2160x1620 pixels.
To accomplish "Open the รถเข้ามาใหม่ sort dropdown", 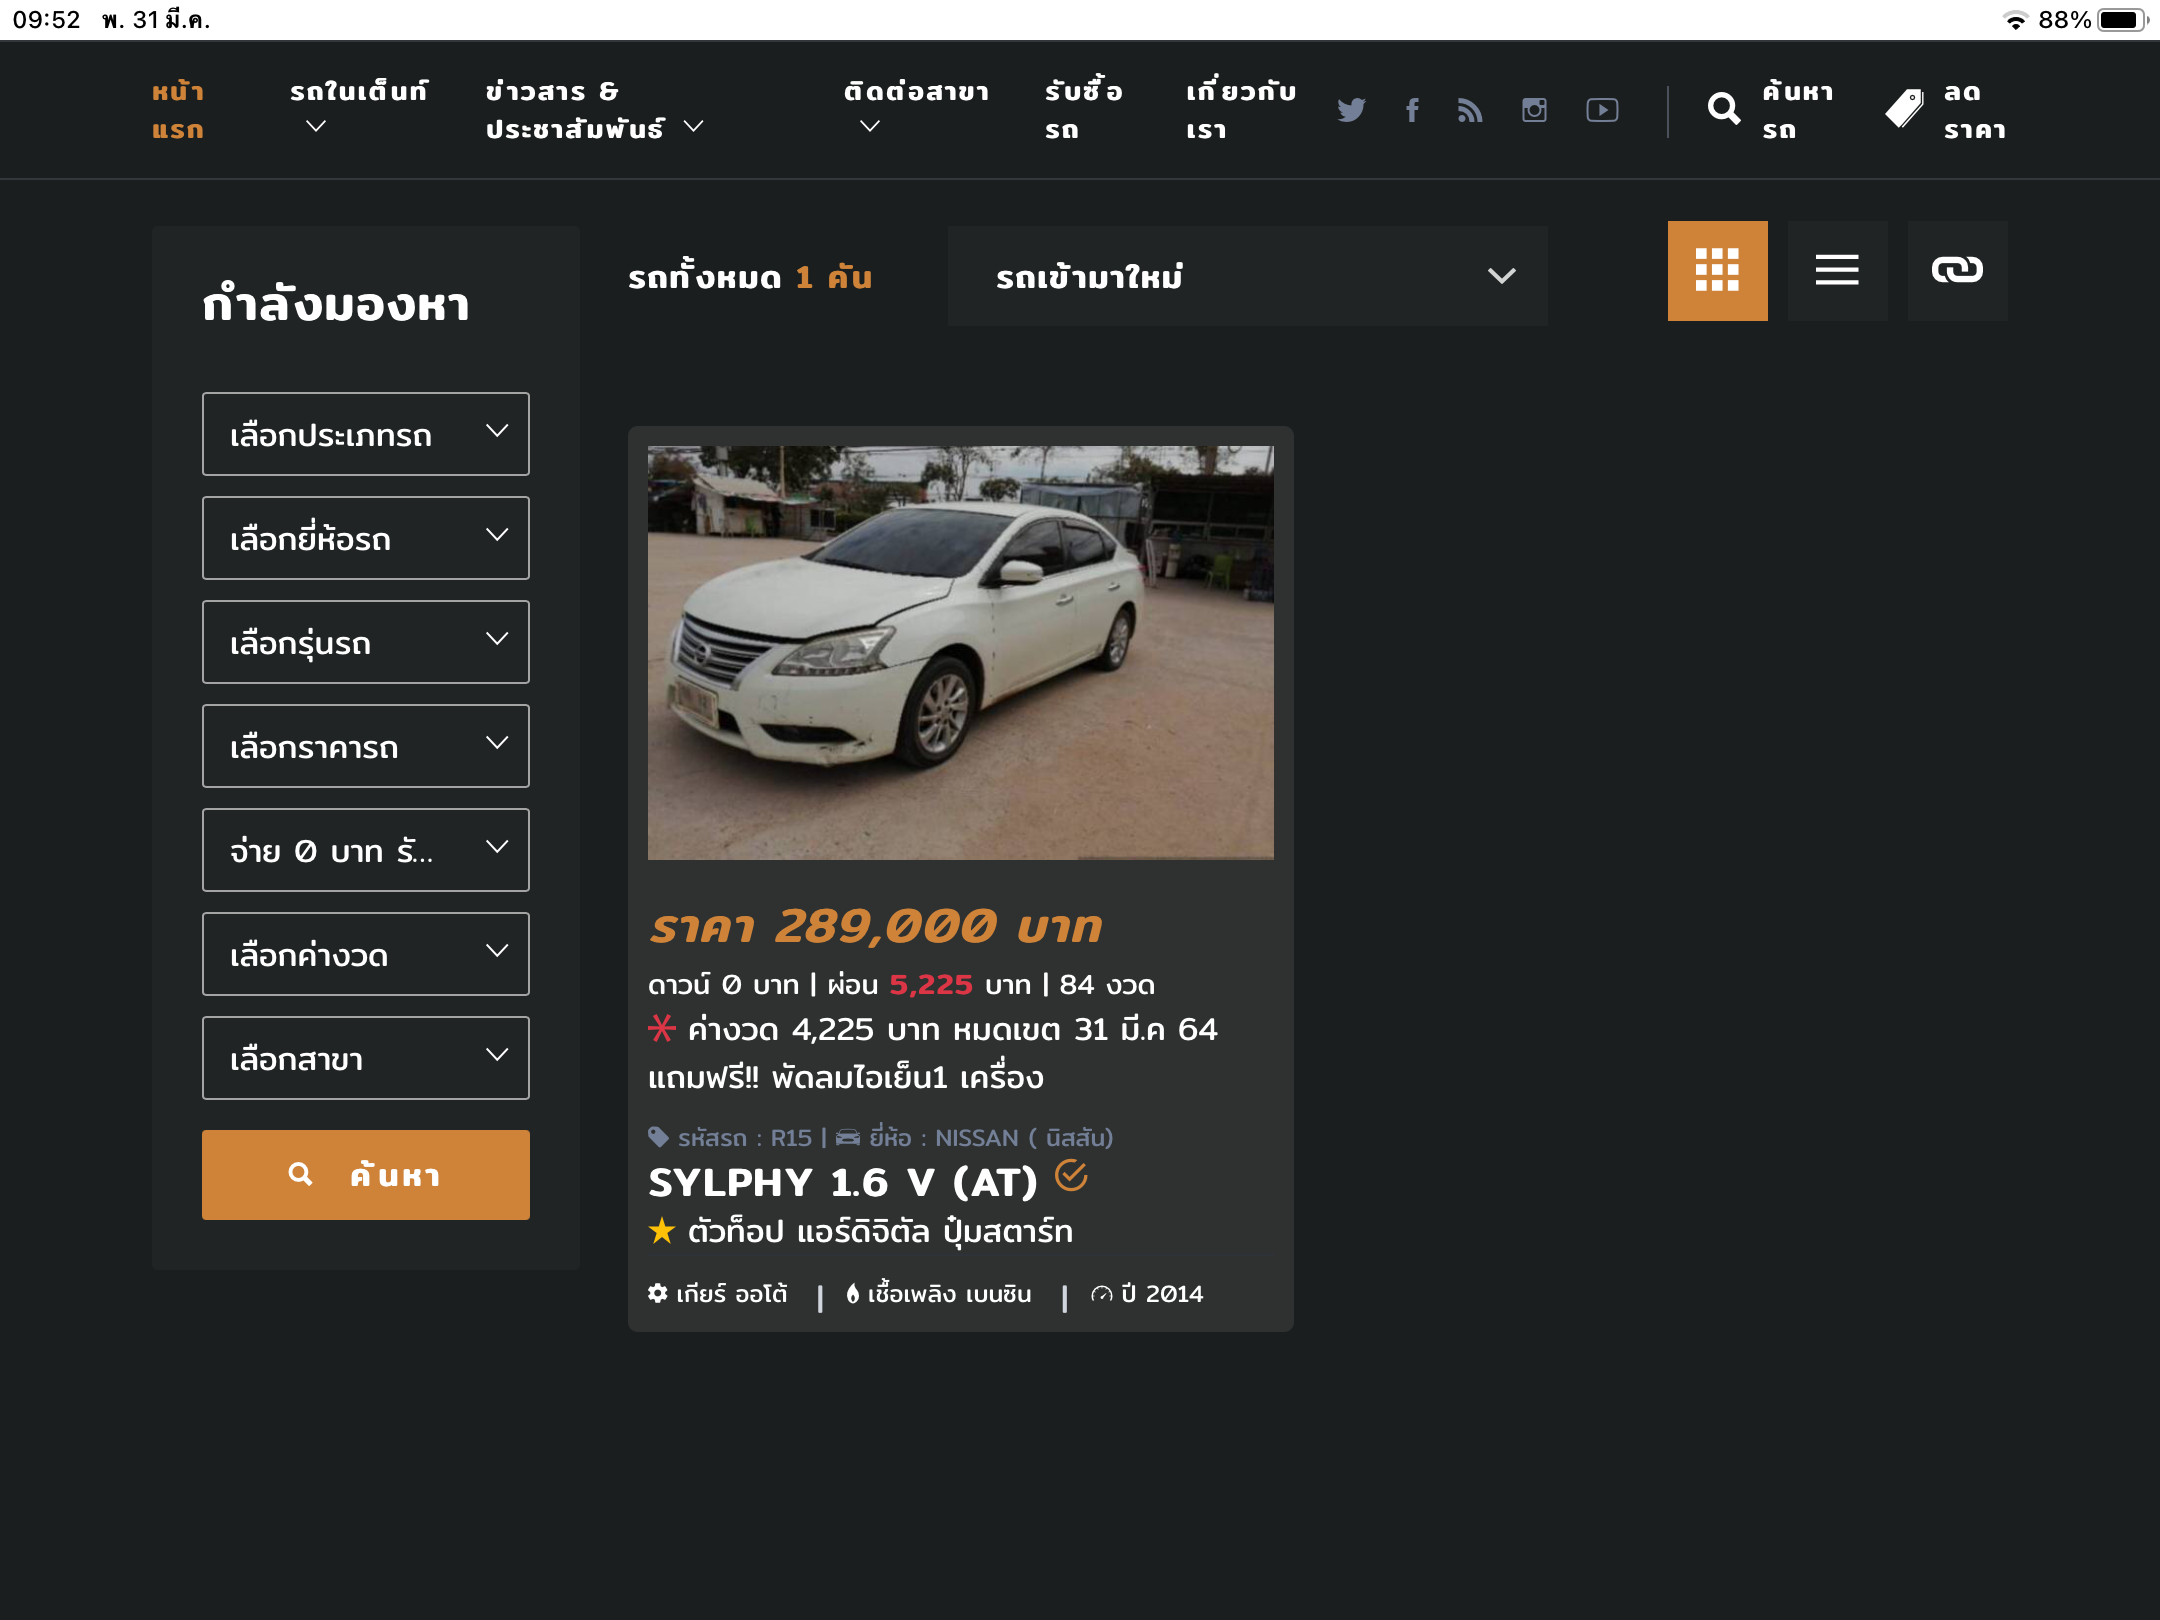I will point(1247,276).
